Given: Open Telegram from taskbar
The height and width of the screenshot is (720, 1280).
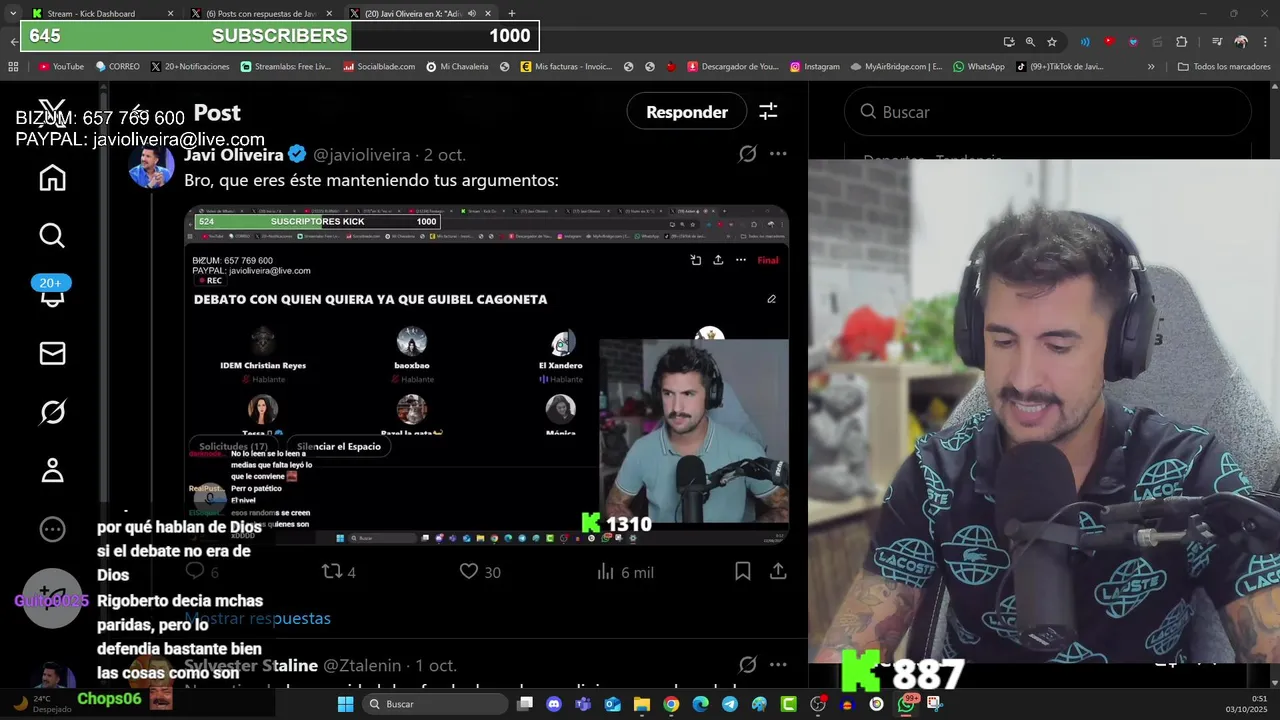Looking at the screenshot, I should coord(730,704).
